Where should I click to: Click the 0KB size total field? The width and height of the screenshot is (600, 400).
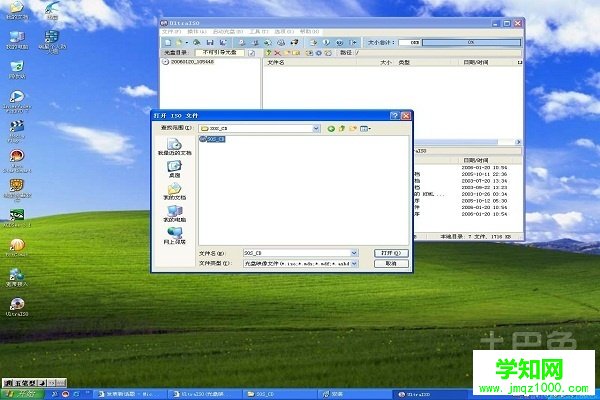click(409, 42)
